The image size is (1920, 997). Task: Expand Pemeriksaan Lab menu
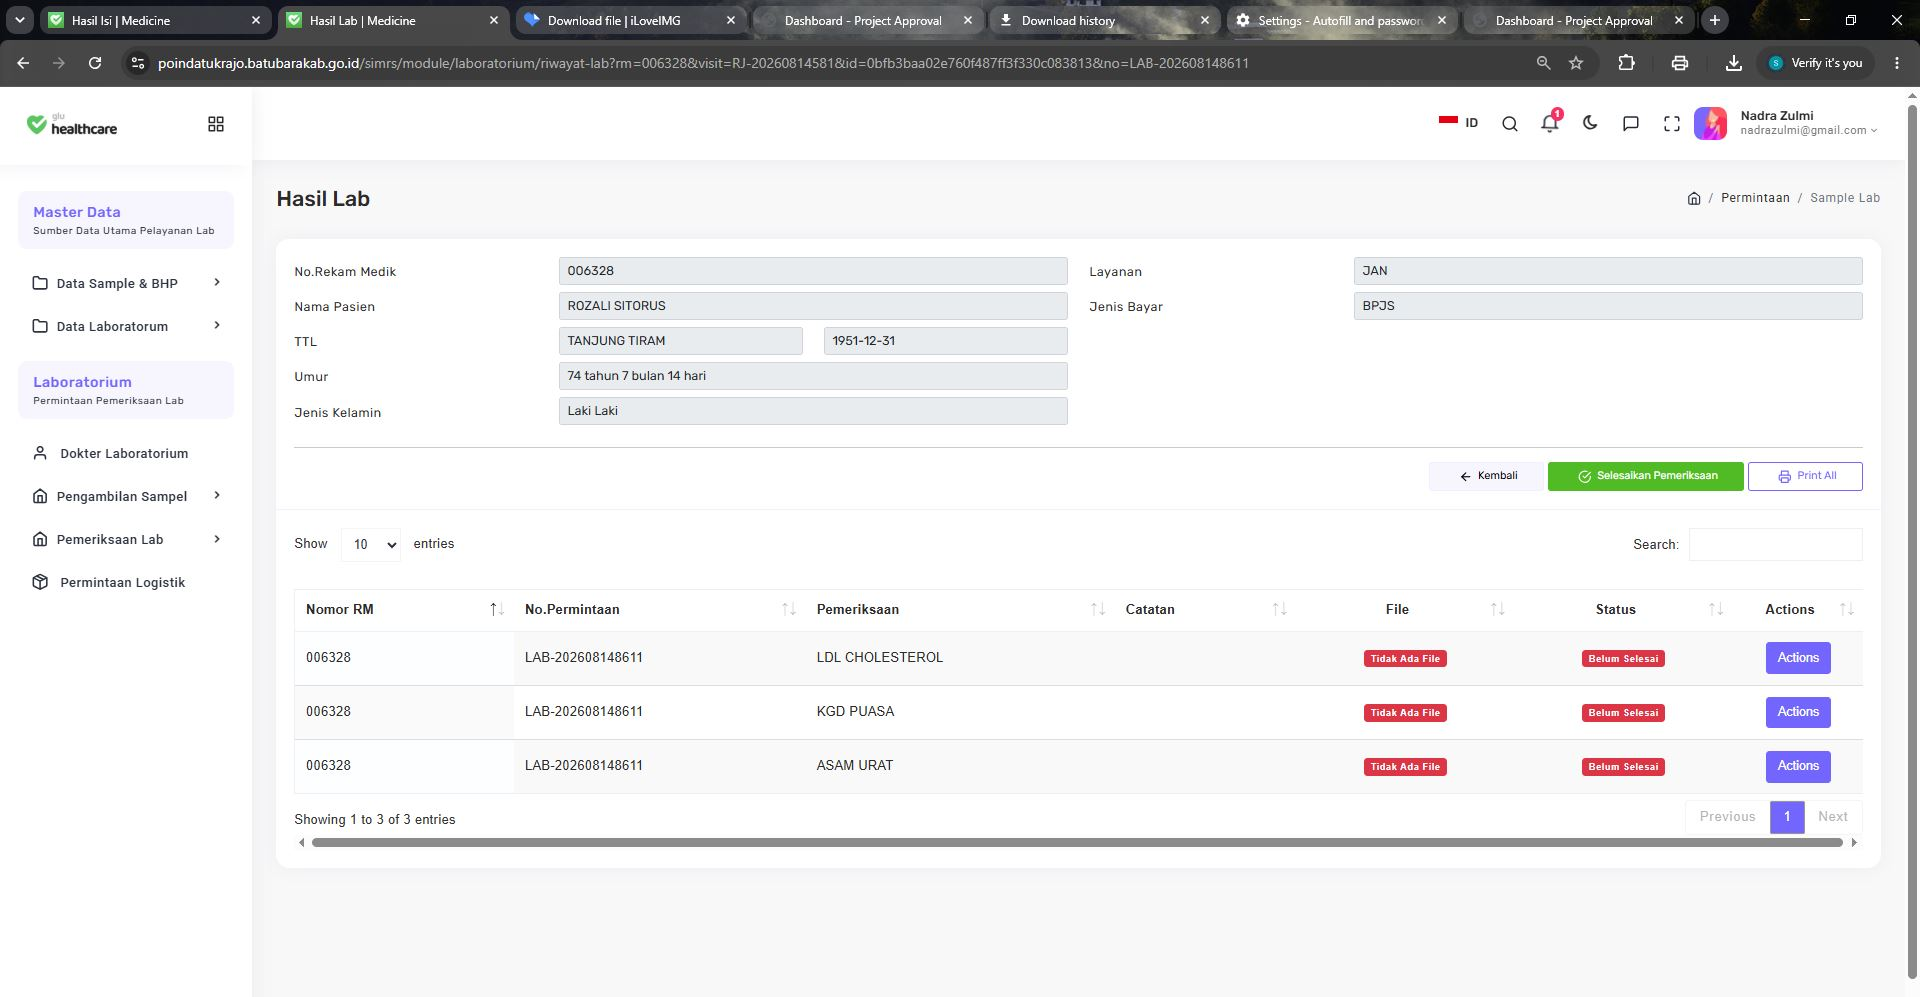coord(126,539)
